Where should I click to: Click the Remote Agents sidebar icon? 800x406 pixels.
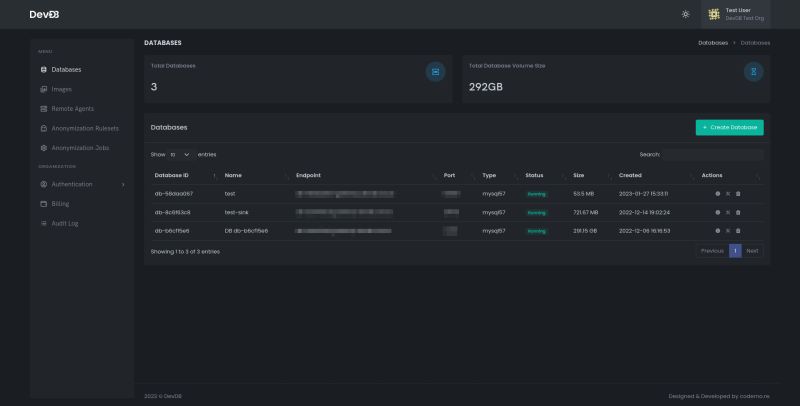pos(43,109)
